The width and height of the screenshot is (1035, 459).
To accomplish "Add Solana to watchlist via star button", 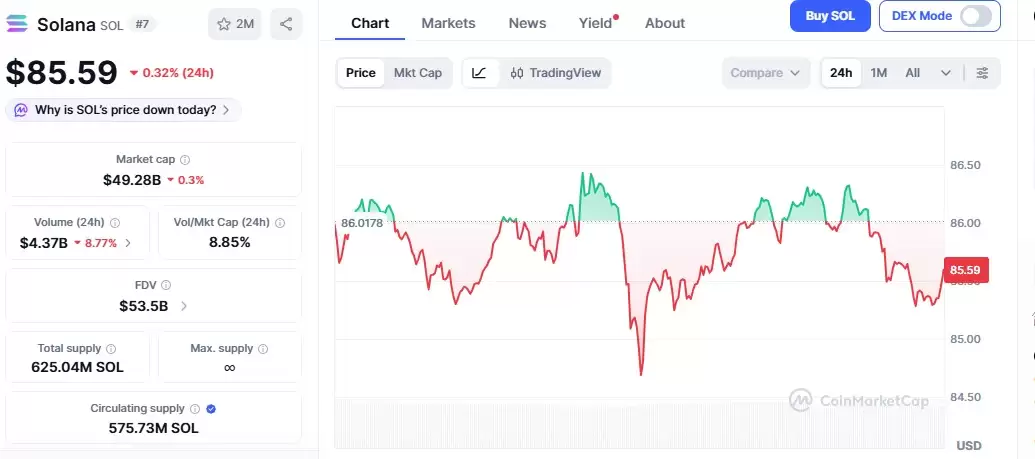I will (235, 24).
